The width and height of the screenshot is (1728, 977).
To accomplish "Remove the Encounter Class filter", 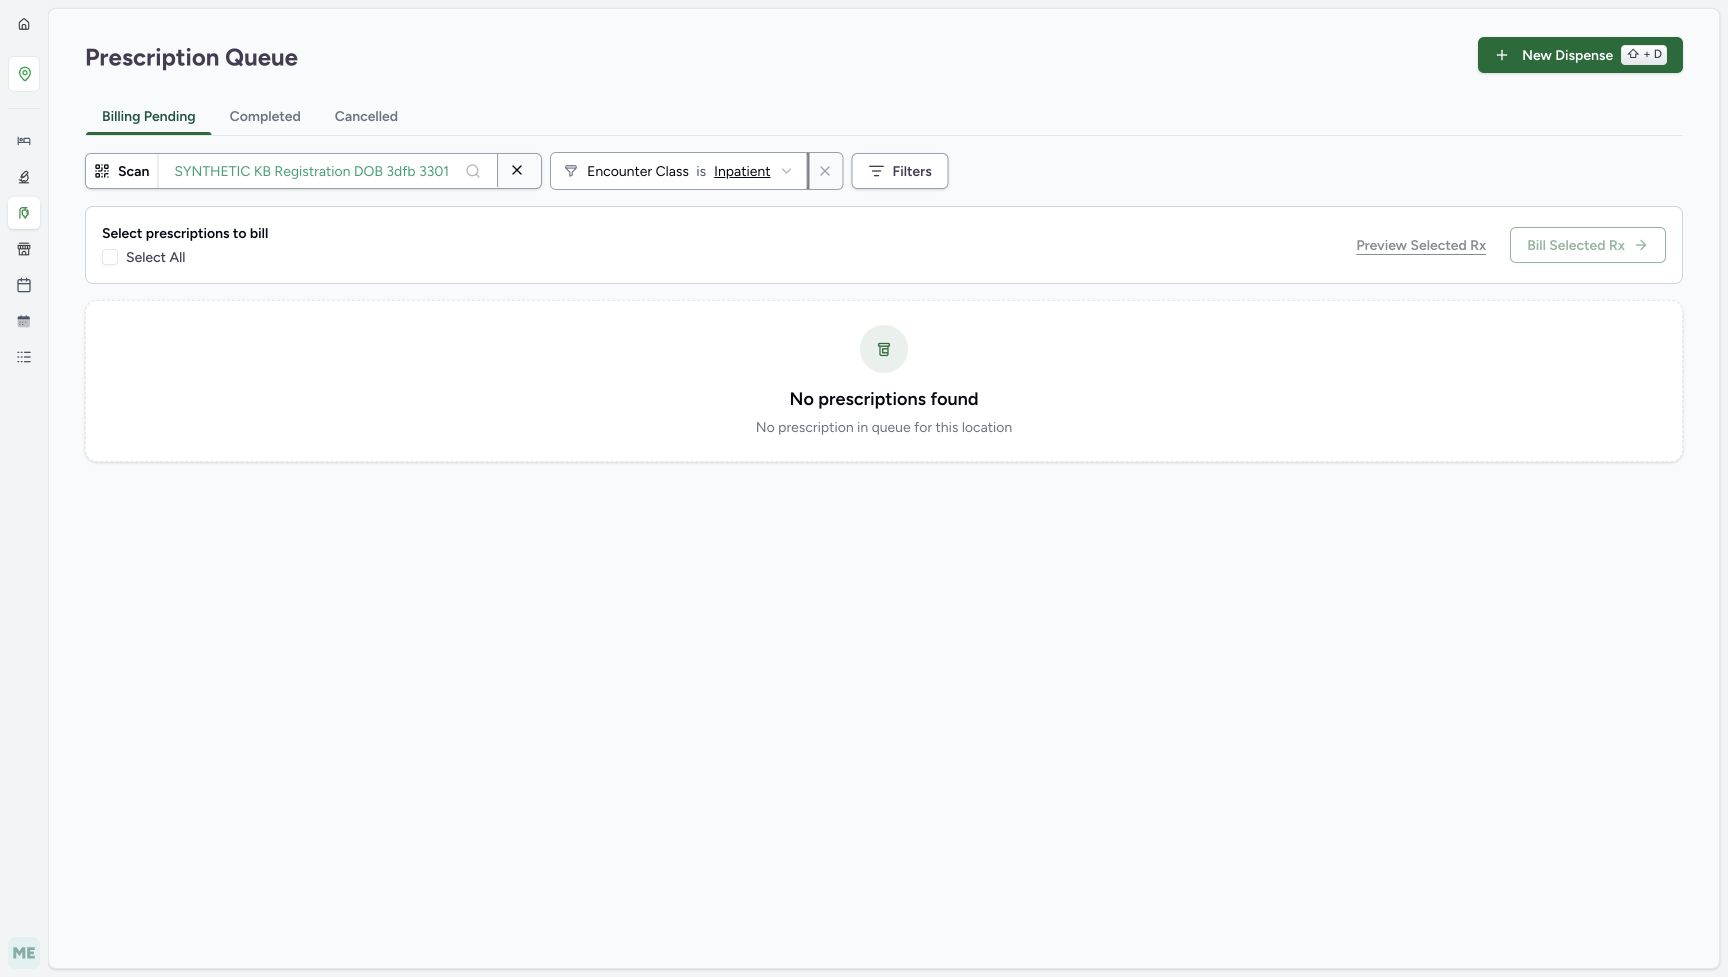I will 825,171.
